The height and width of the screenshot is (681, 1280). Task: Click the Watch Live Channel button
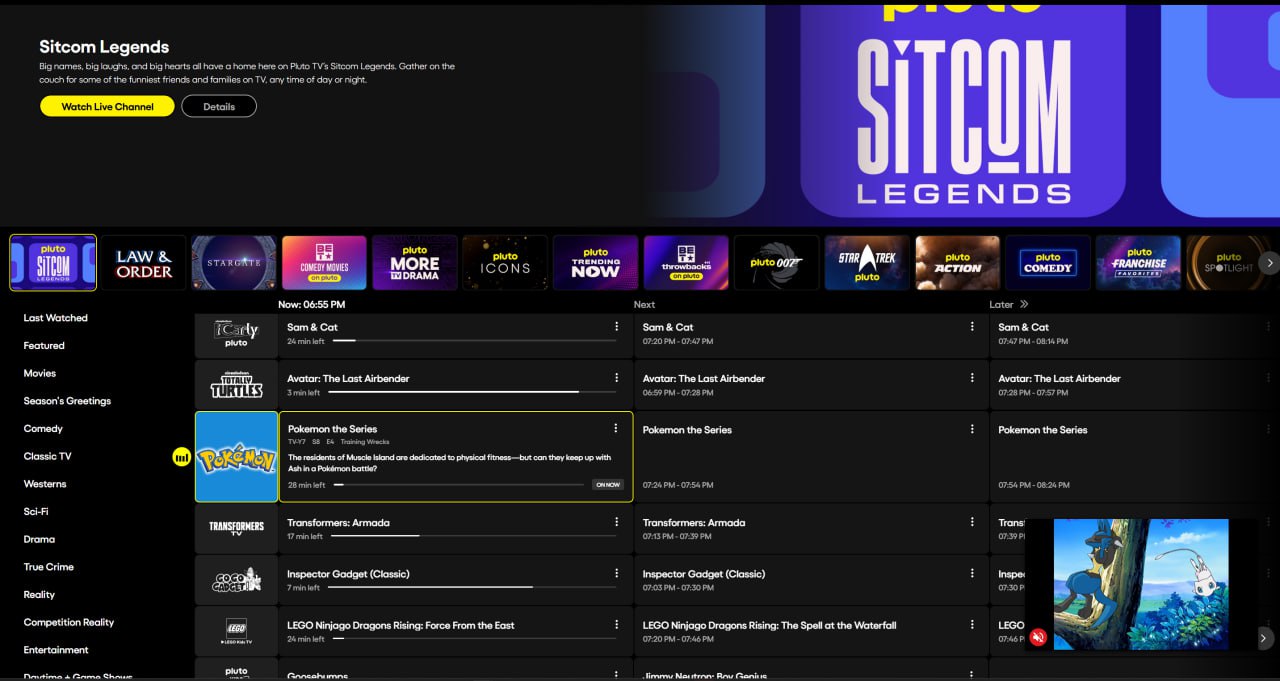click(107, 106)
